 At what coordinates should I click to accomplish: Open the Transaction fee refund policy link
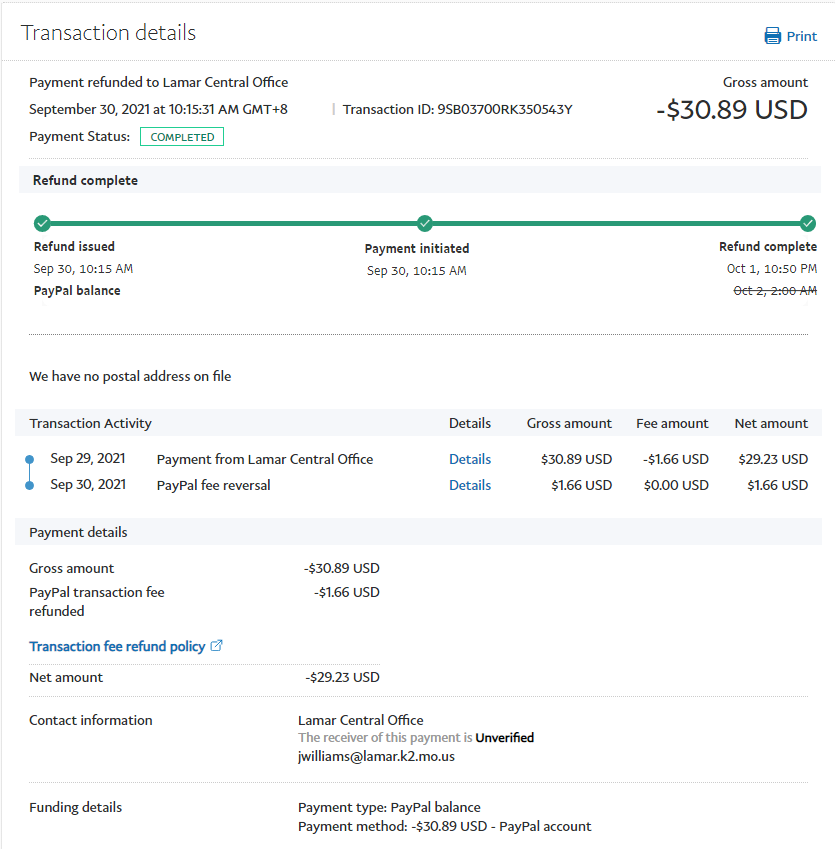[117, 647]
